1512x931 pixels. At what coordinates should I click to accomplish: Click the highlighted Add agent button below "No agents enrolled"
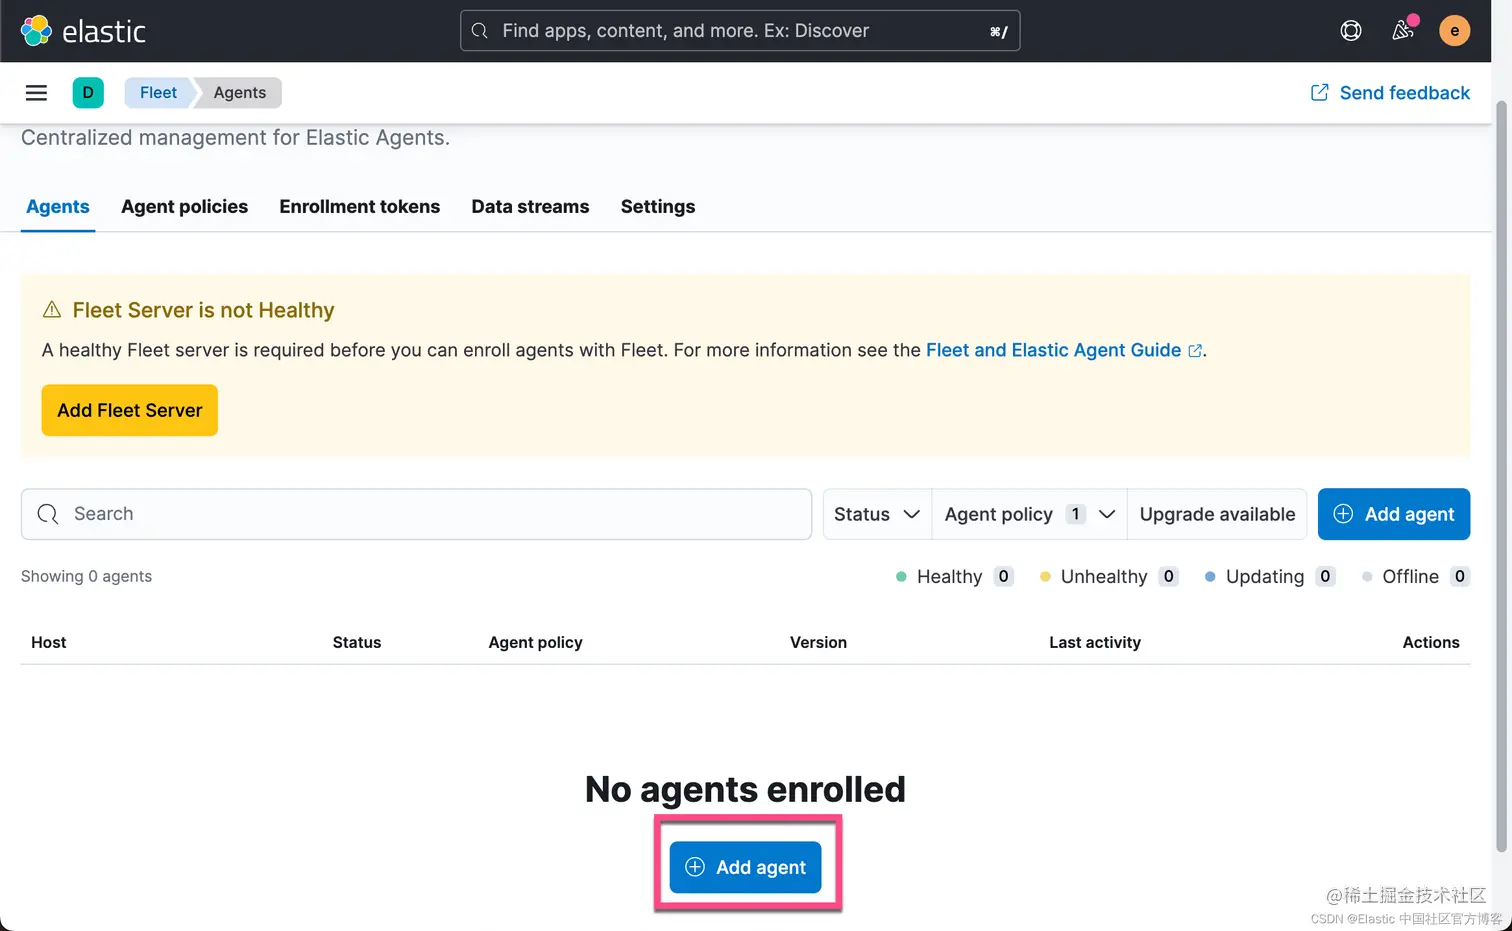coord(746,867)
